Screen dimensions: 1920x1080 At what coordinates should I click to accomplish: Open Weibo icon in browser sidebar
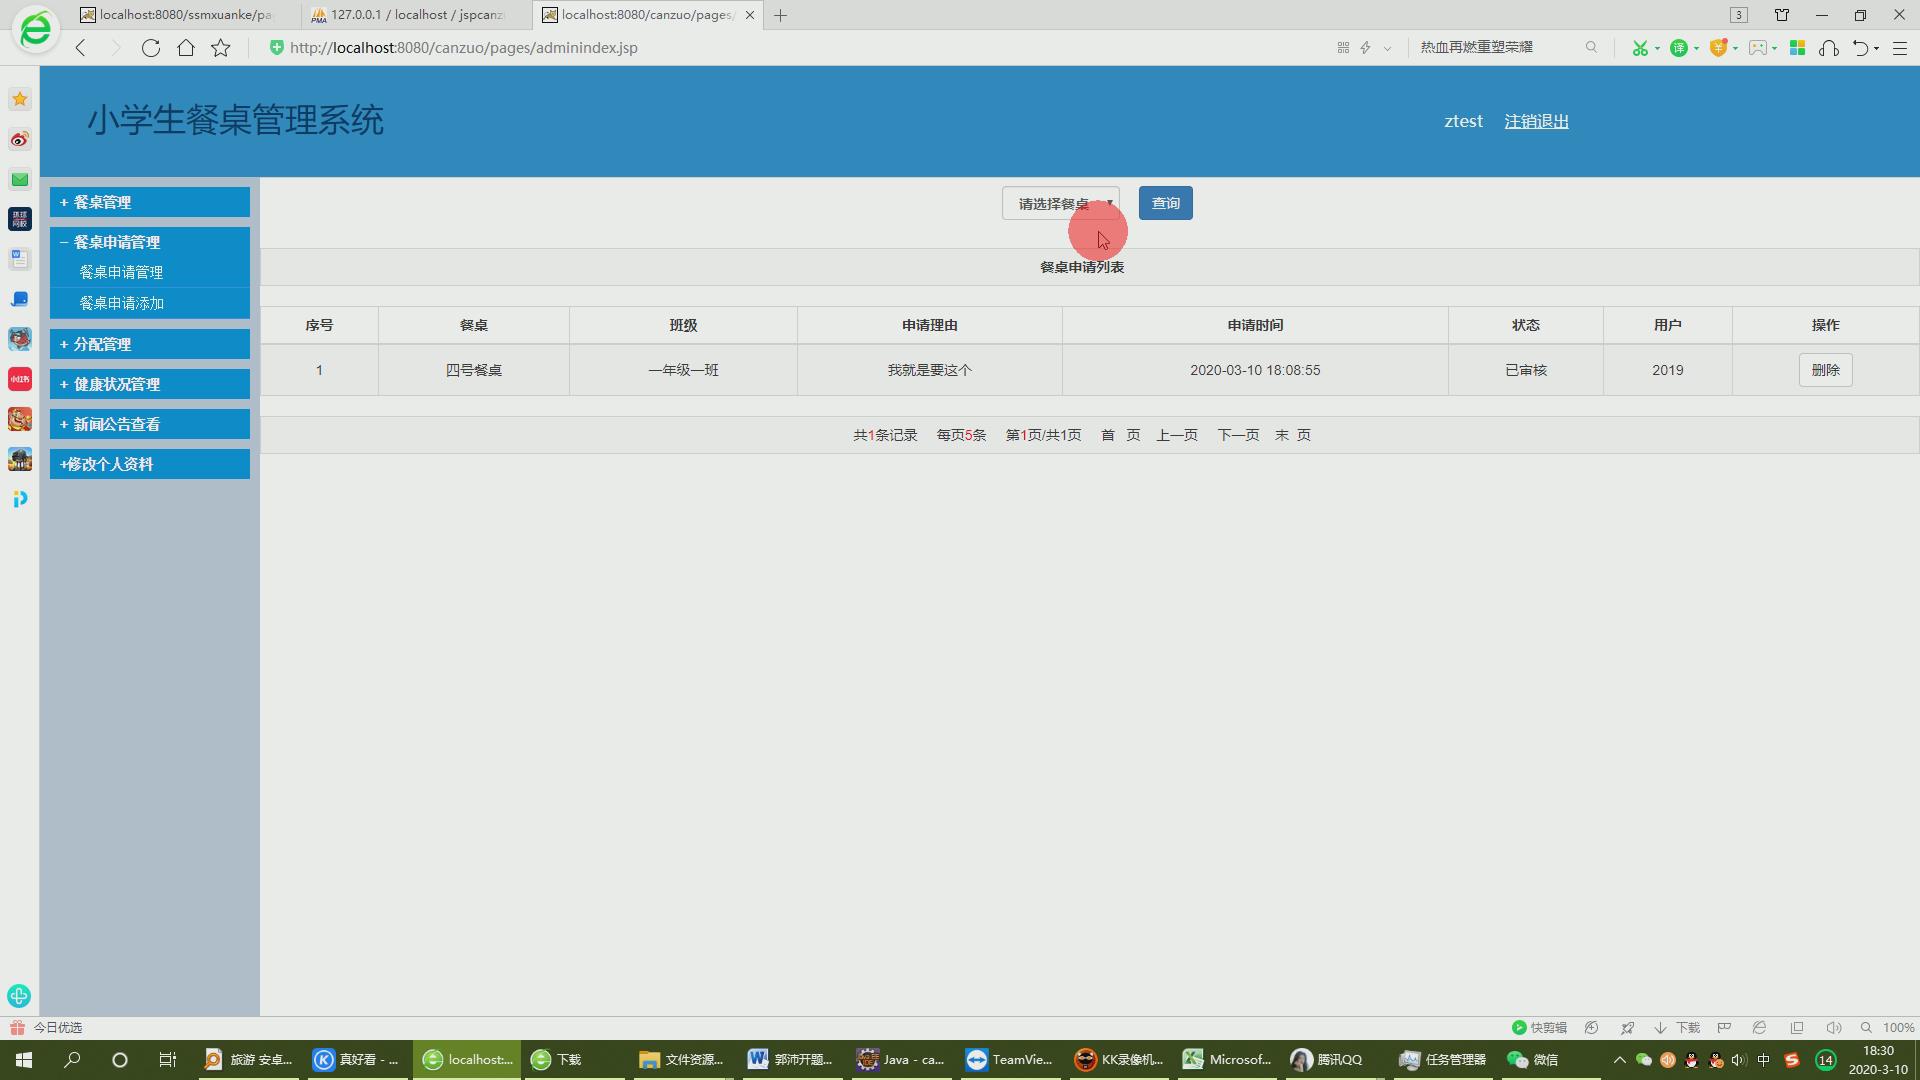coord(20,139)
